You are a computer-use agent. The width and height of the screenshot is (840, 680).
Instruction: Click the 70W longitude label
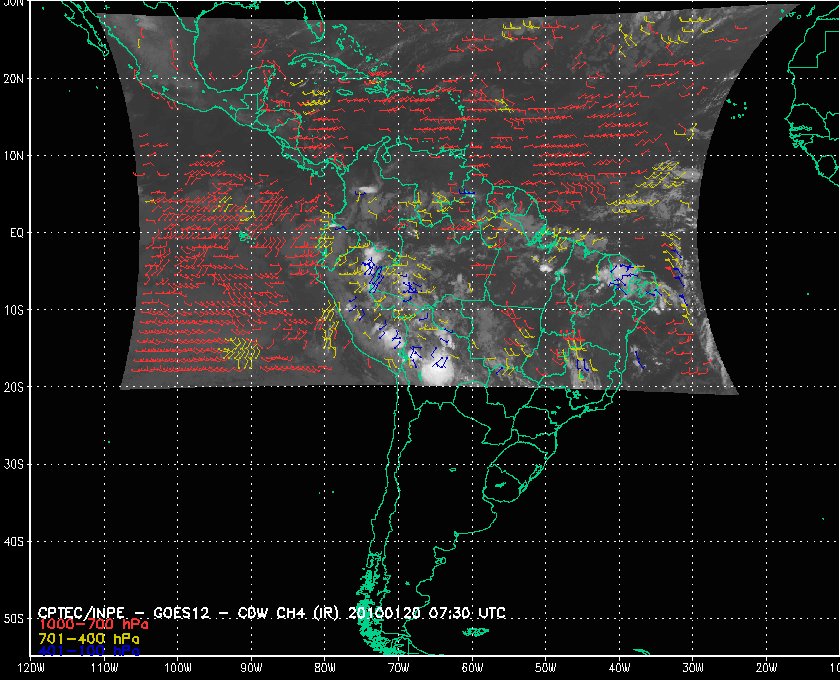click(x=399, y=668)
